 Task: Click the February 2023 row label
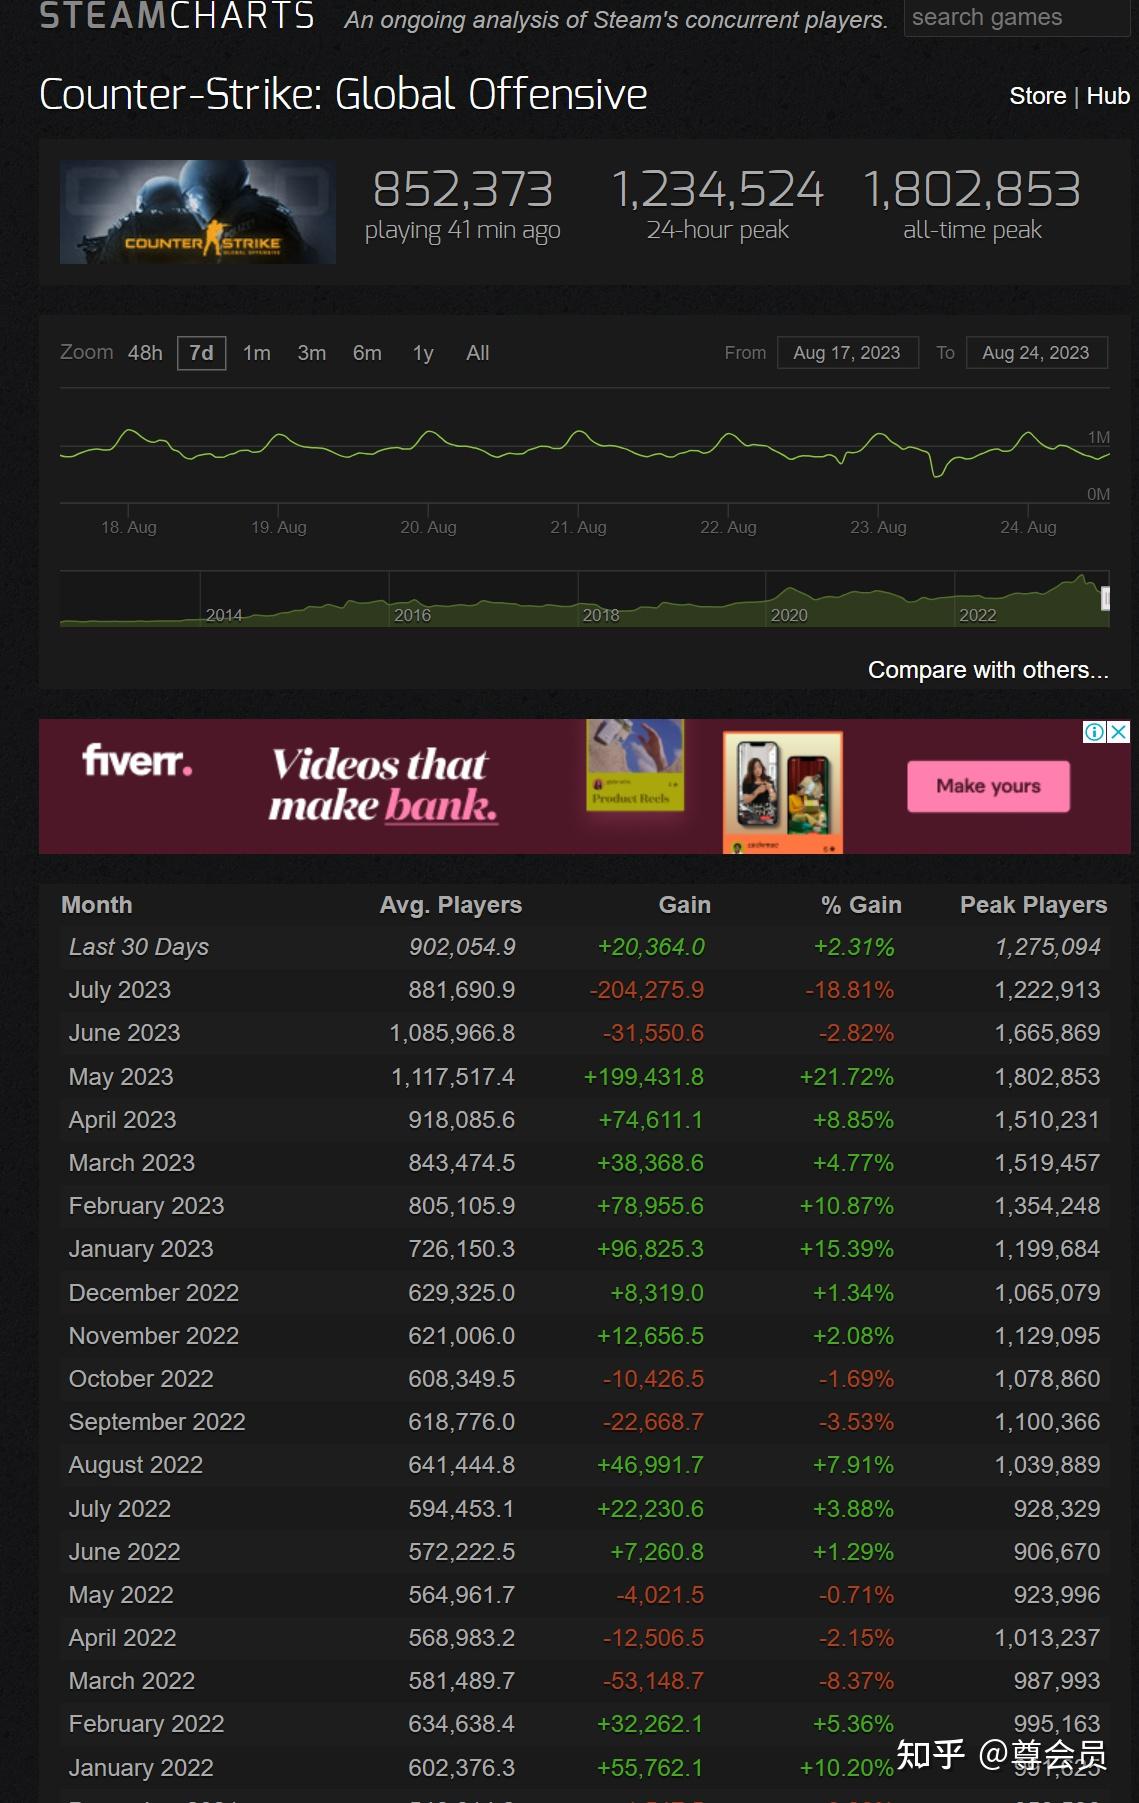(x=147, y=1206)
